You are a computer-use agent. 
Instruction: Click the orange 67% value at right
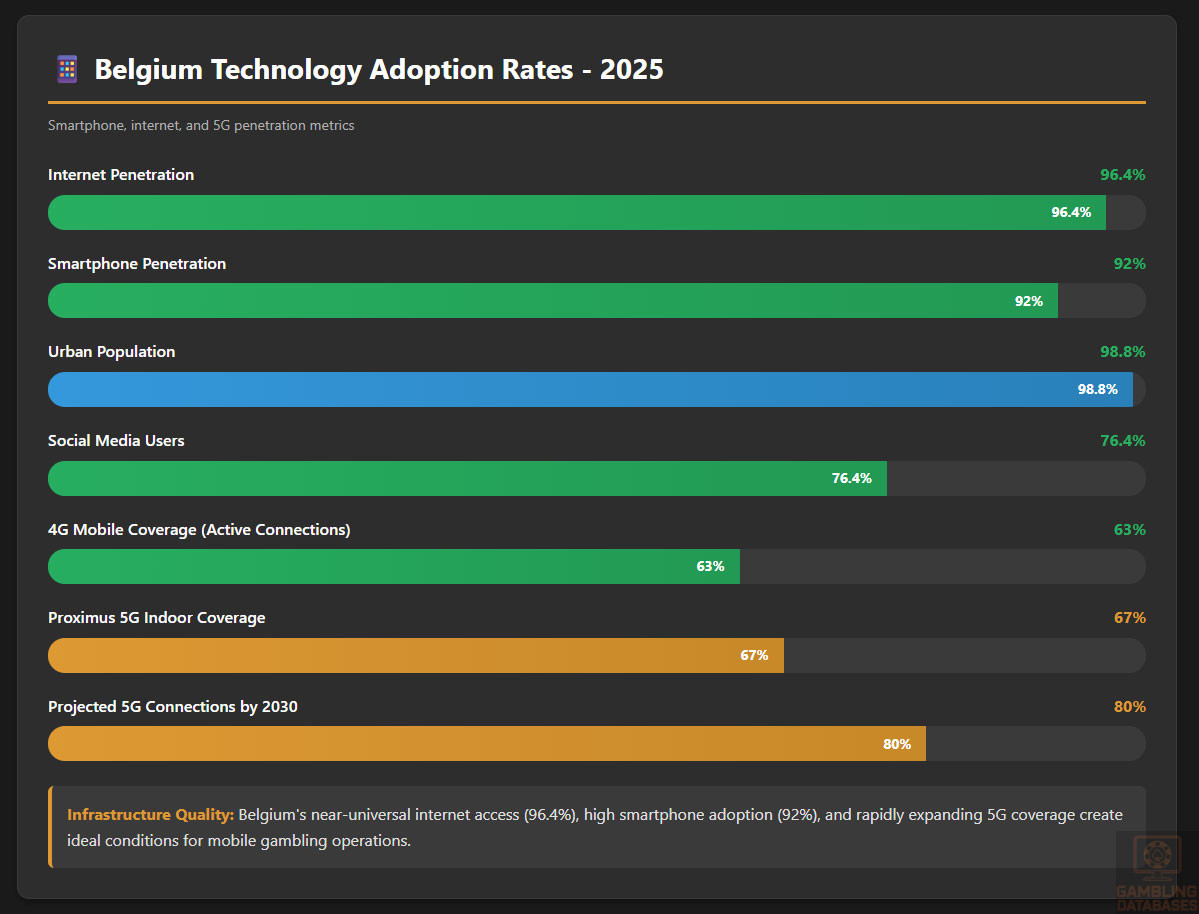[x=1129, y=618]
